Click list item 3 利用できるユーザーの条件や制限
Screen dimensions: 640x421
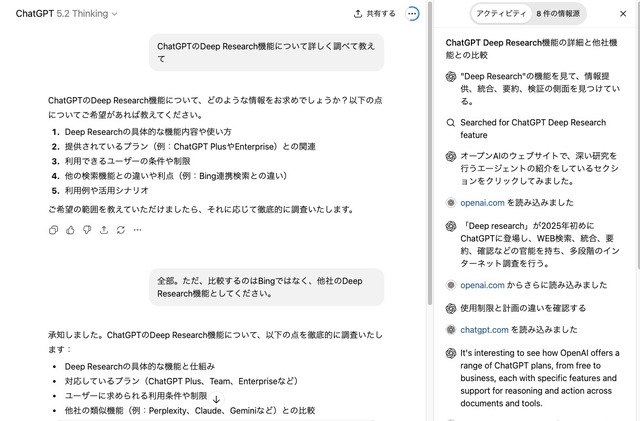pyautogui.click(x=127, y=161)
